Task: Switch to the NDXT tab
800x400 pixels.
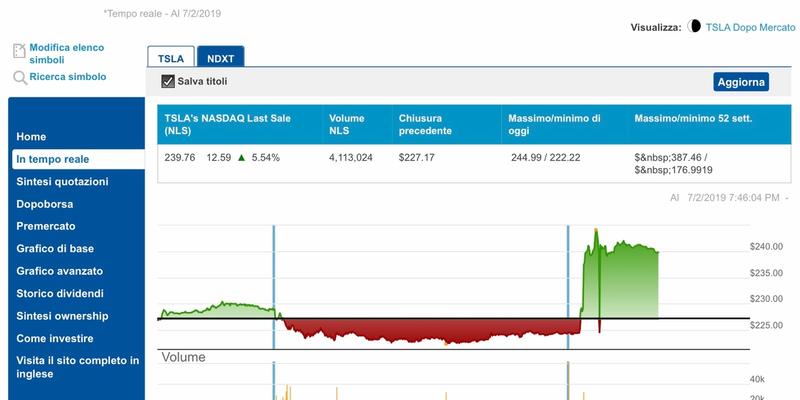Action: [220, 57]
